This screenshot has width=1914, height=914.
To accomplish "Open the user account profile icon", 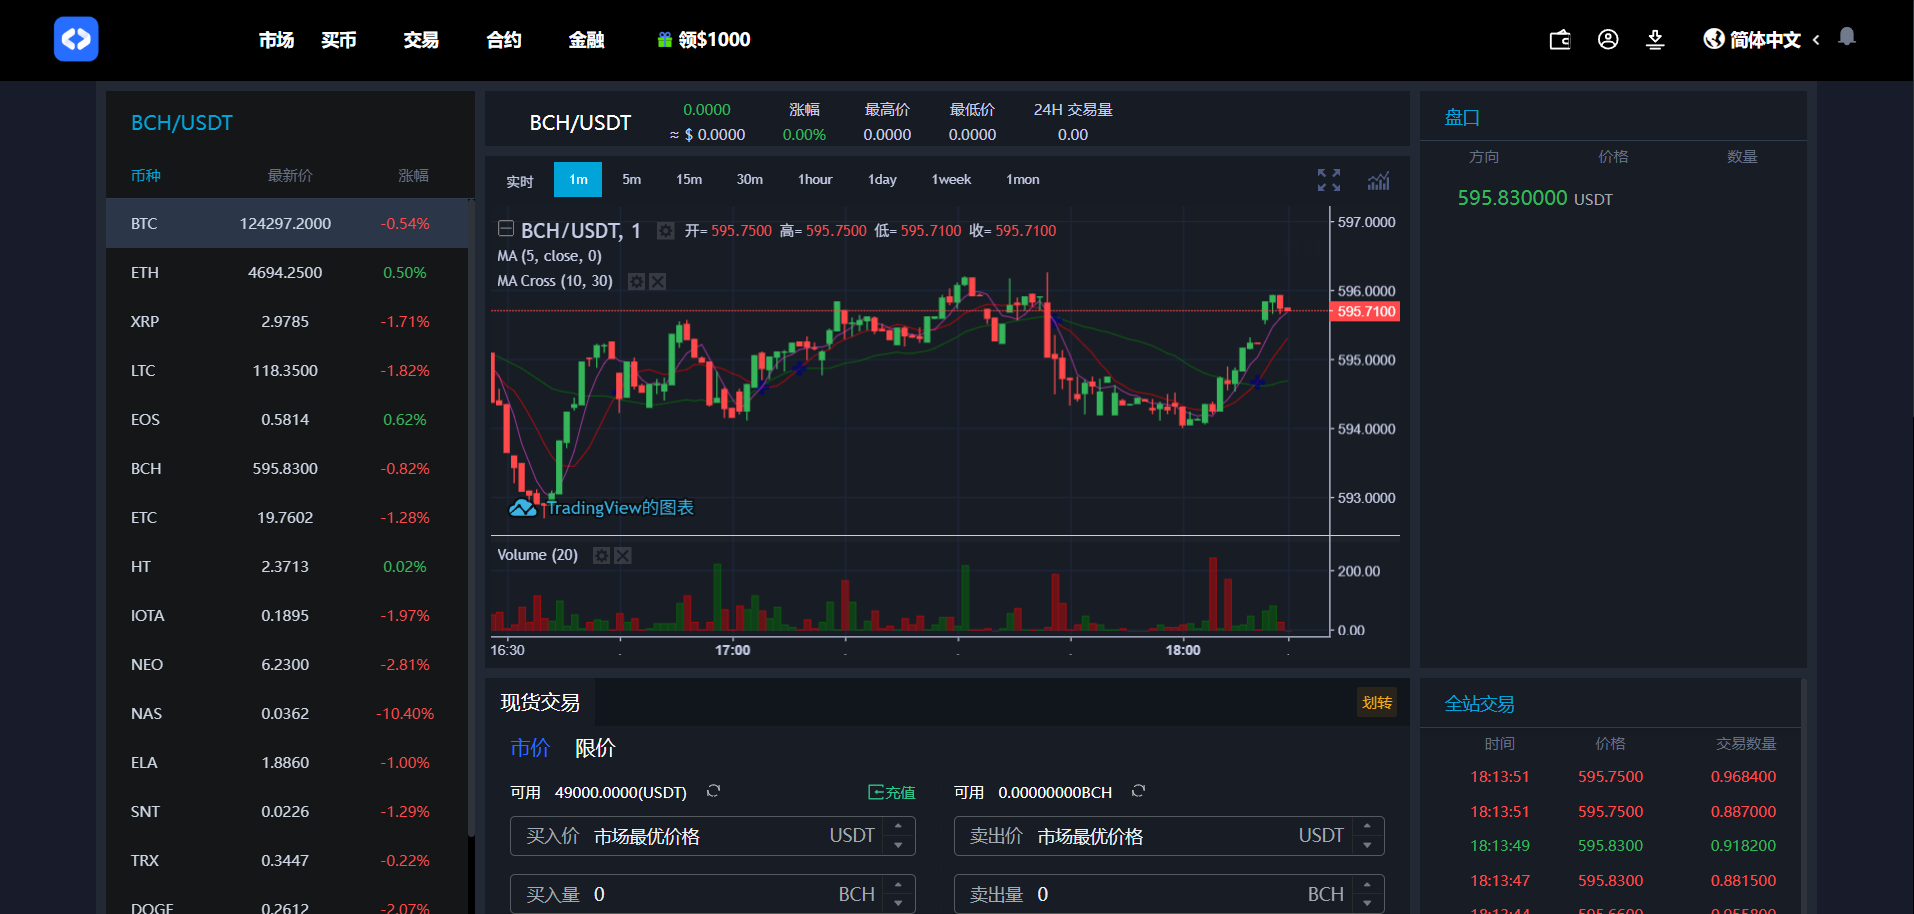I will [x=1608, y=40].
